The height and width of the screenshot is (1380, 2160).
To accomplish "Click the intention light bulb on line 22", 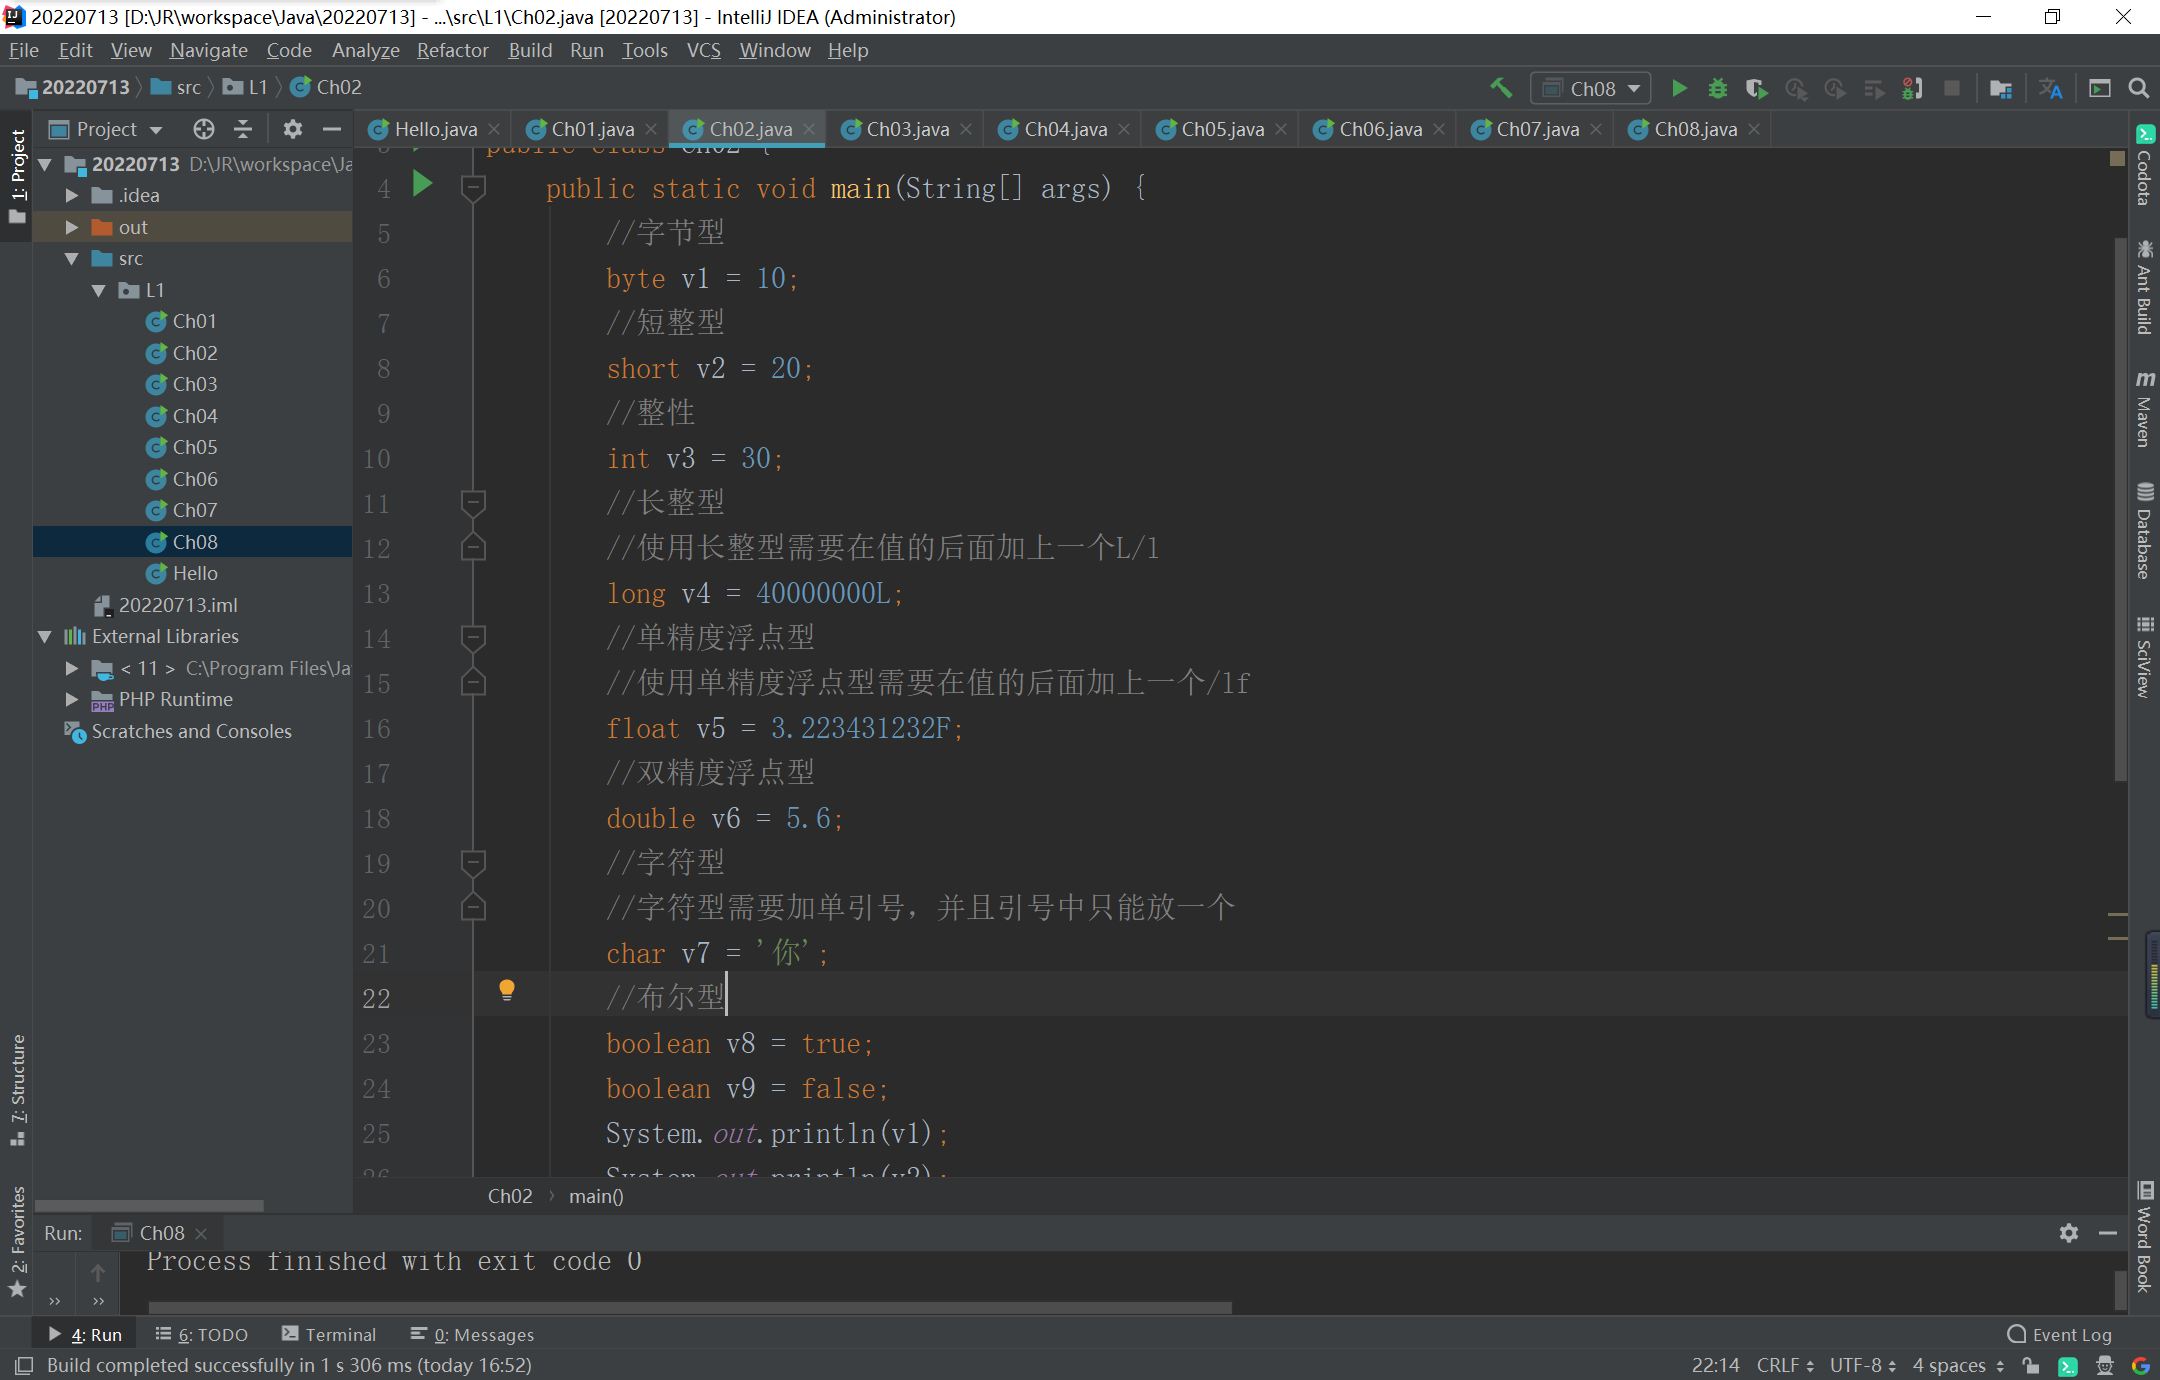I will point(507,990).
